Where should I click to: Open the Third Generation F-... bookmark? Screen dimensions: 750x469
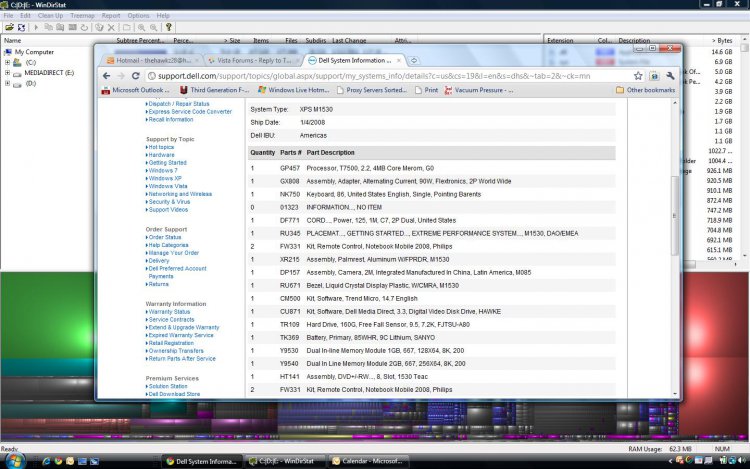point(214,90)
